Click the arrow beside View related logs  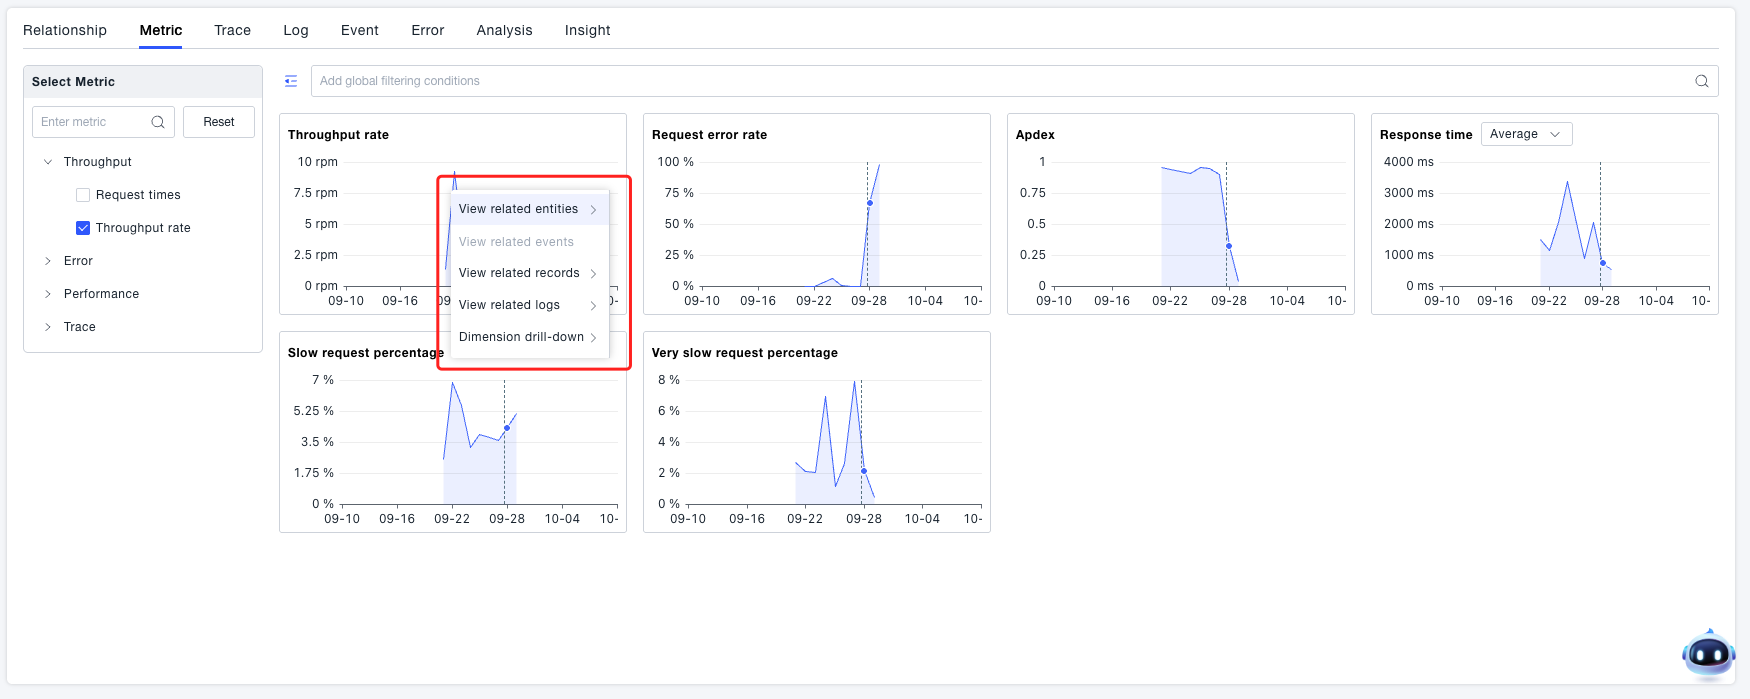pos(593,306)
